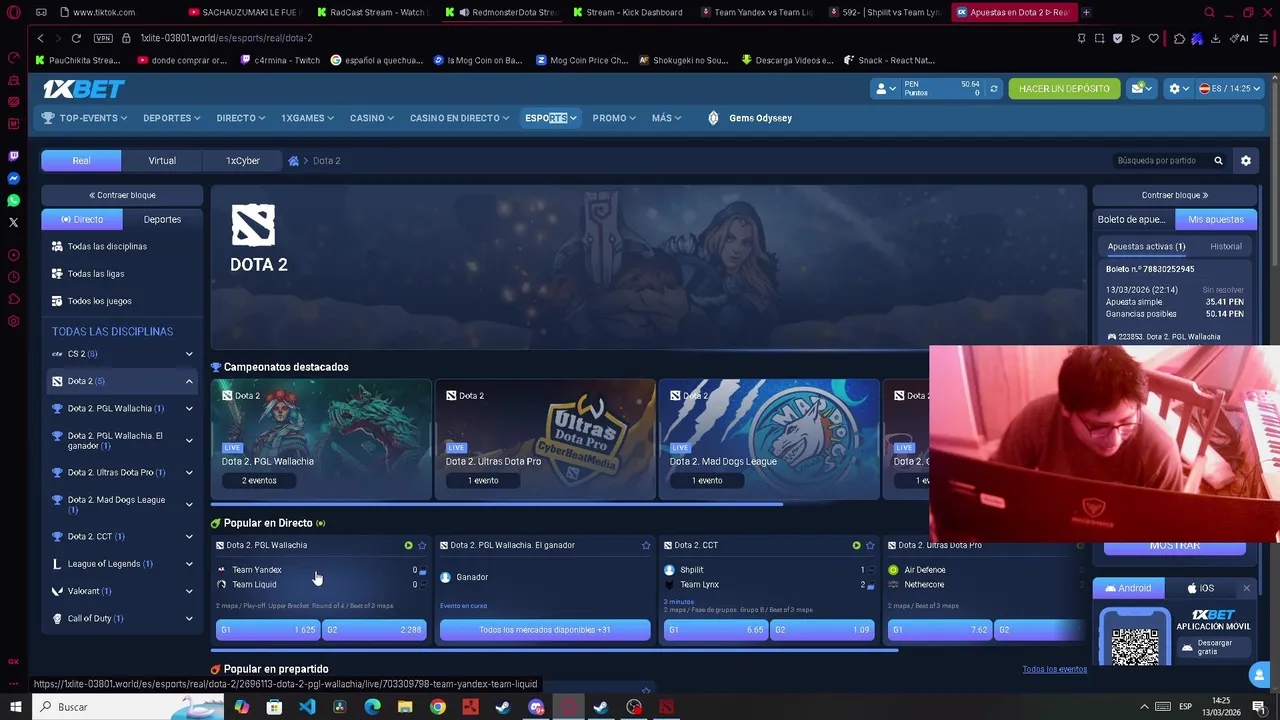The width and height of the screenshot is (1280, 720).
Task: Open the betting display settings gear
Action: click(x=1246, y=160)
